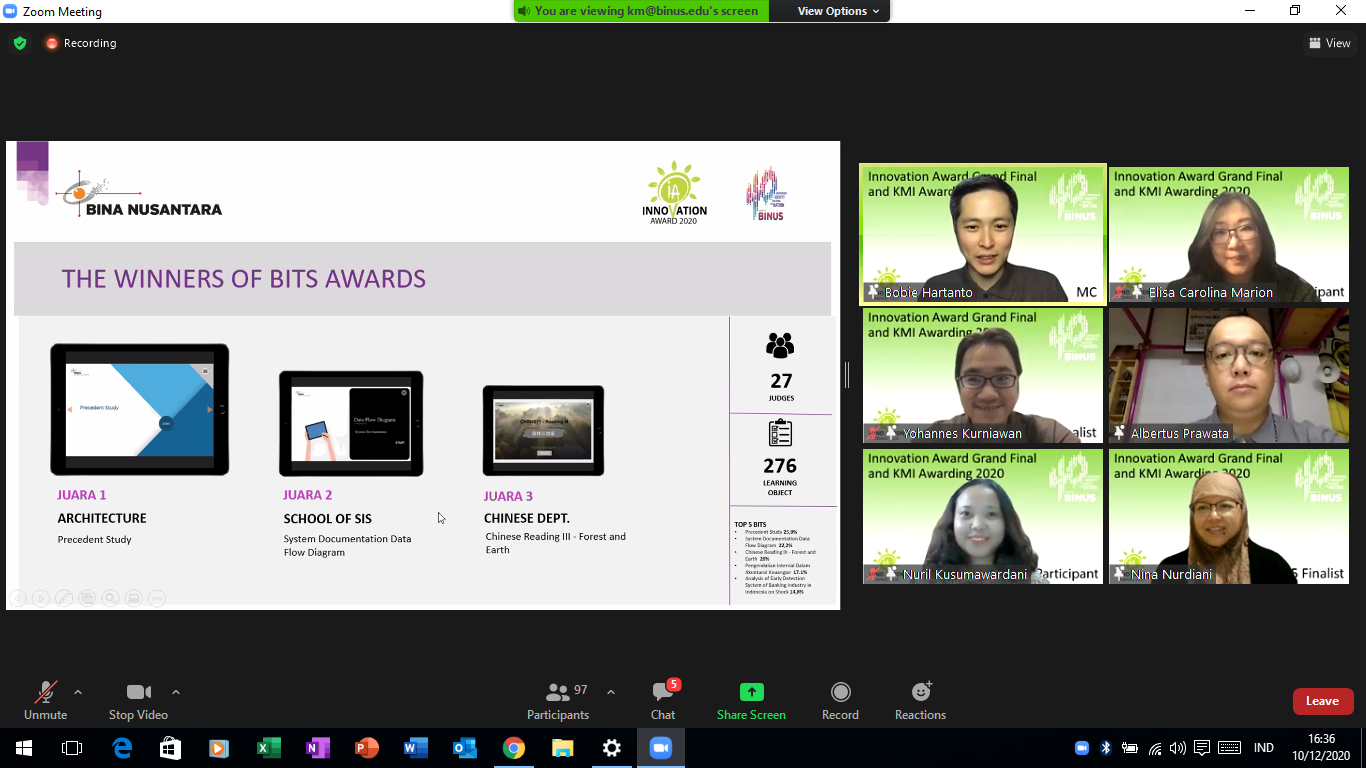Click the SCHOOL OF SIS text
The width and height of the screenshot is (1366, 768).
pyautogui.click(x=327, y=519)
